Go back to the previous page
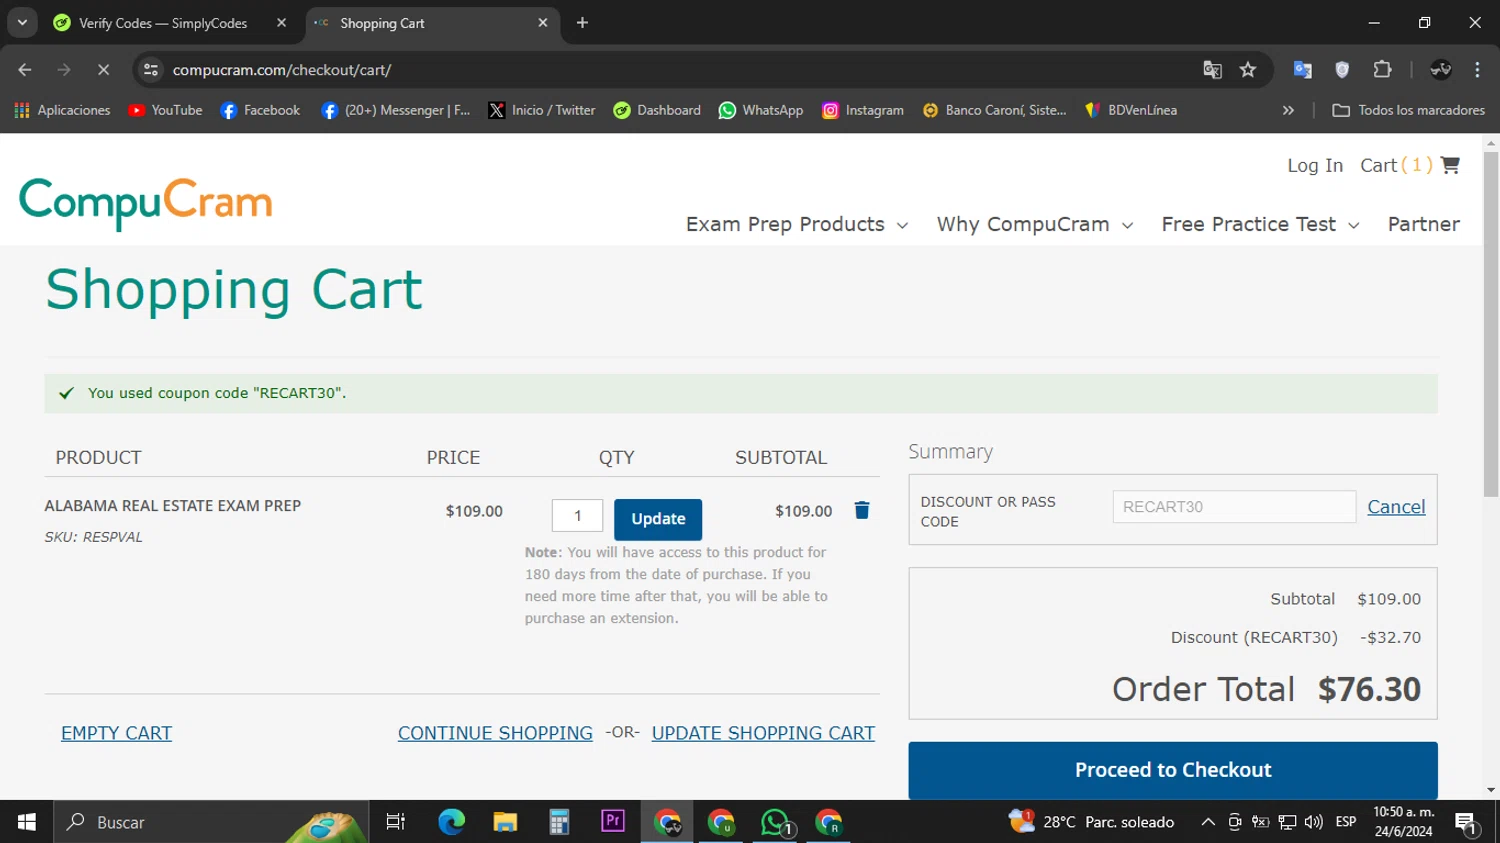Screen dimensions: 1500x843 [25, 70]
